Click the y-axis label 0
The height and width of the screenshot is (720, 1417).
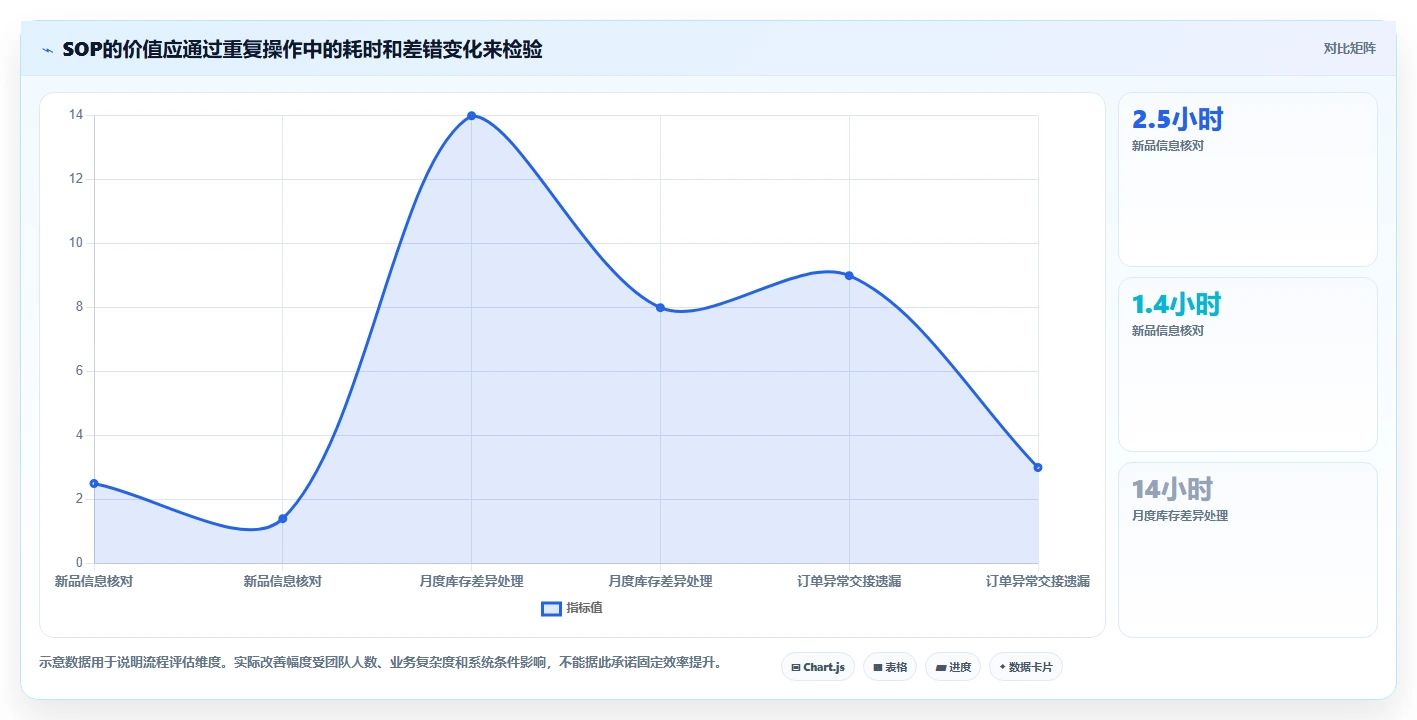pyautogui.click(x=80, y=563)
